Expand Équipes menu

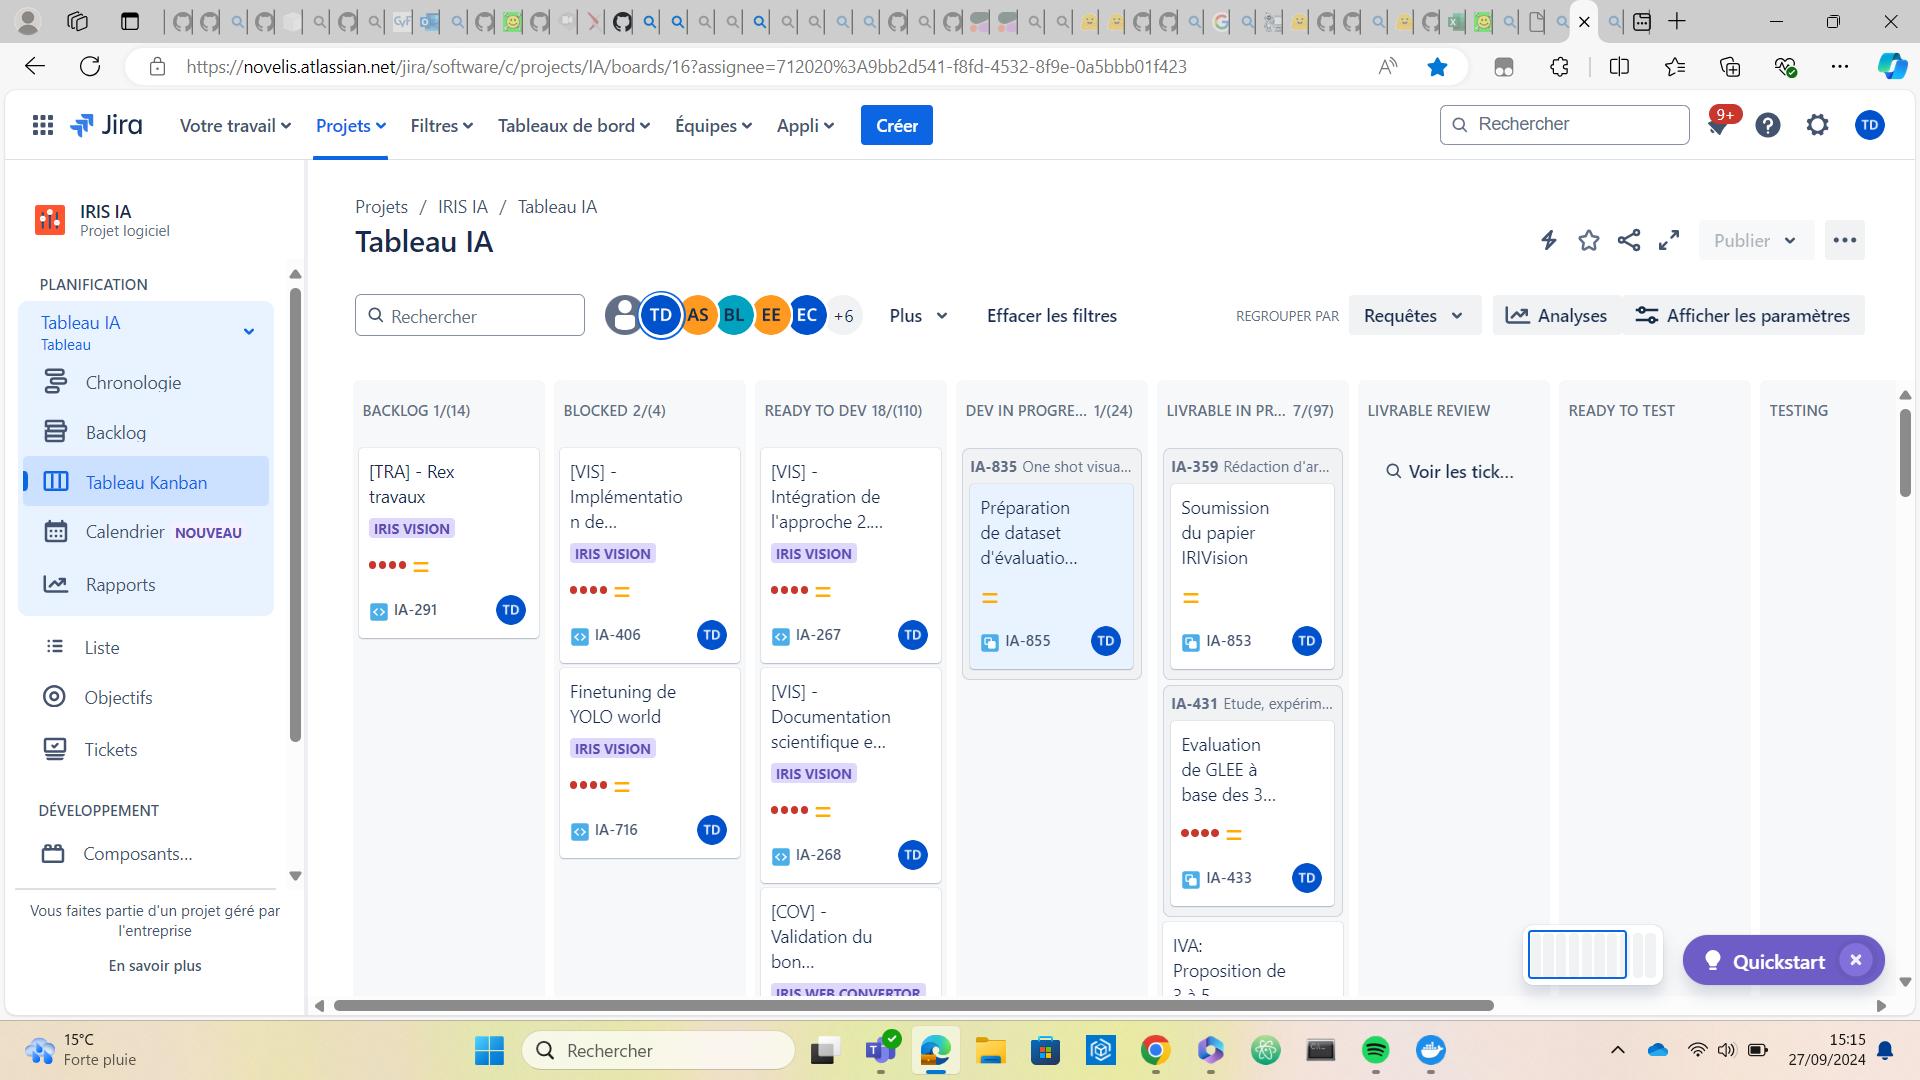(x=713, y=125)
